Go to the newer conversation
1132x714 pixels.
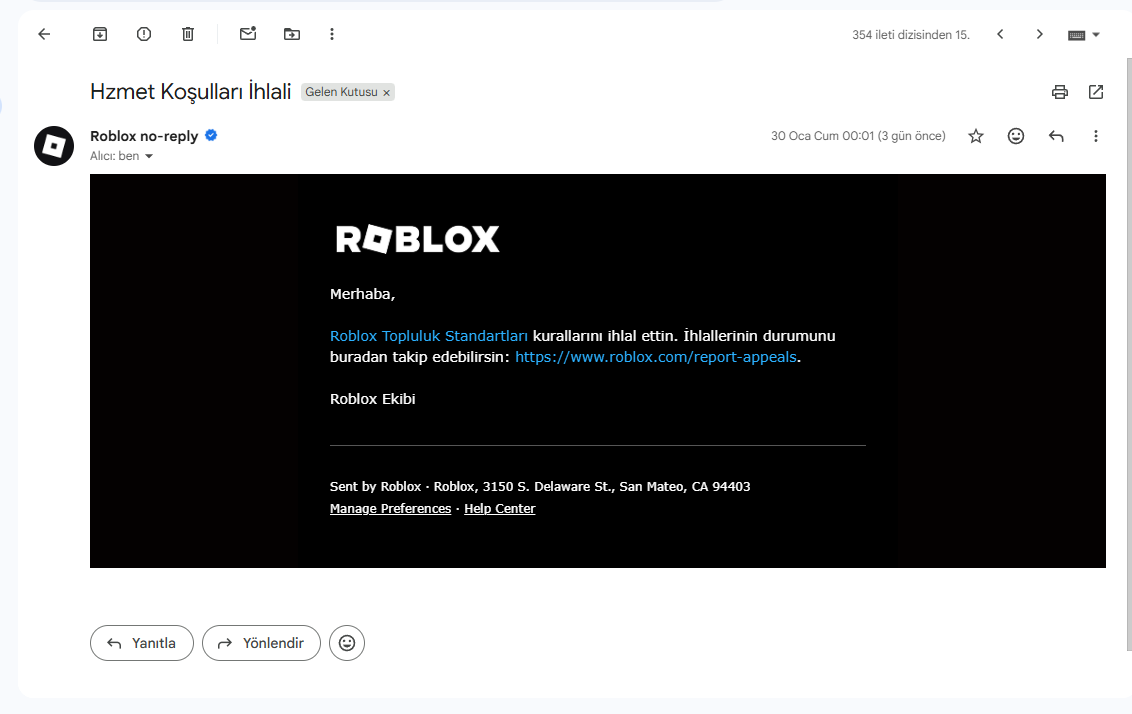(x=1000, y=34)
